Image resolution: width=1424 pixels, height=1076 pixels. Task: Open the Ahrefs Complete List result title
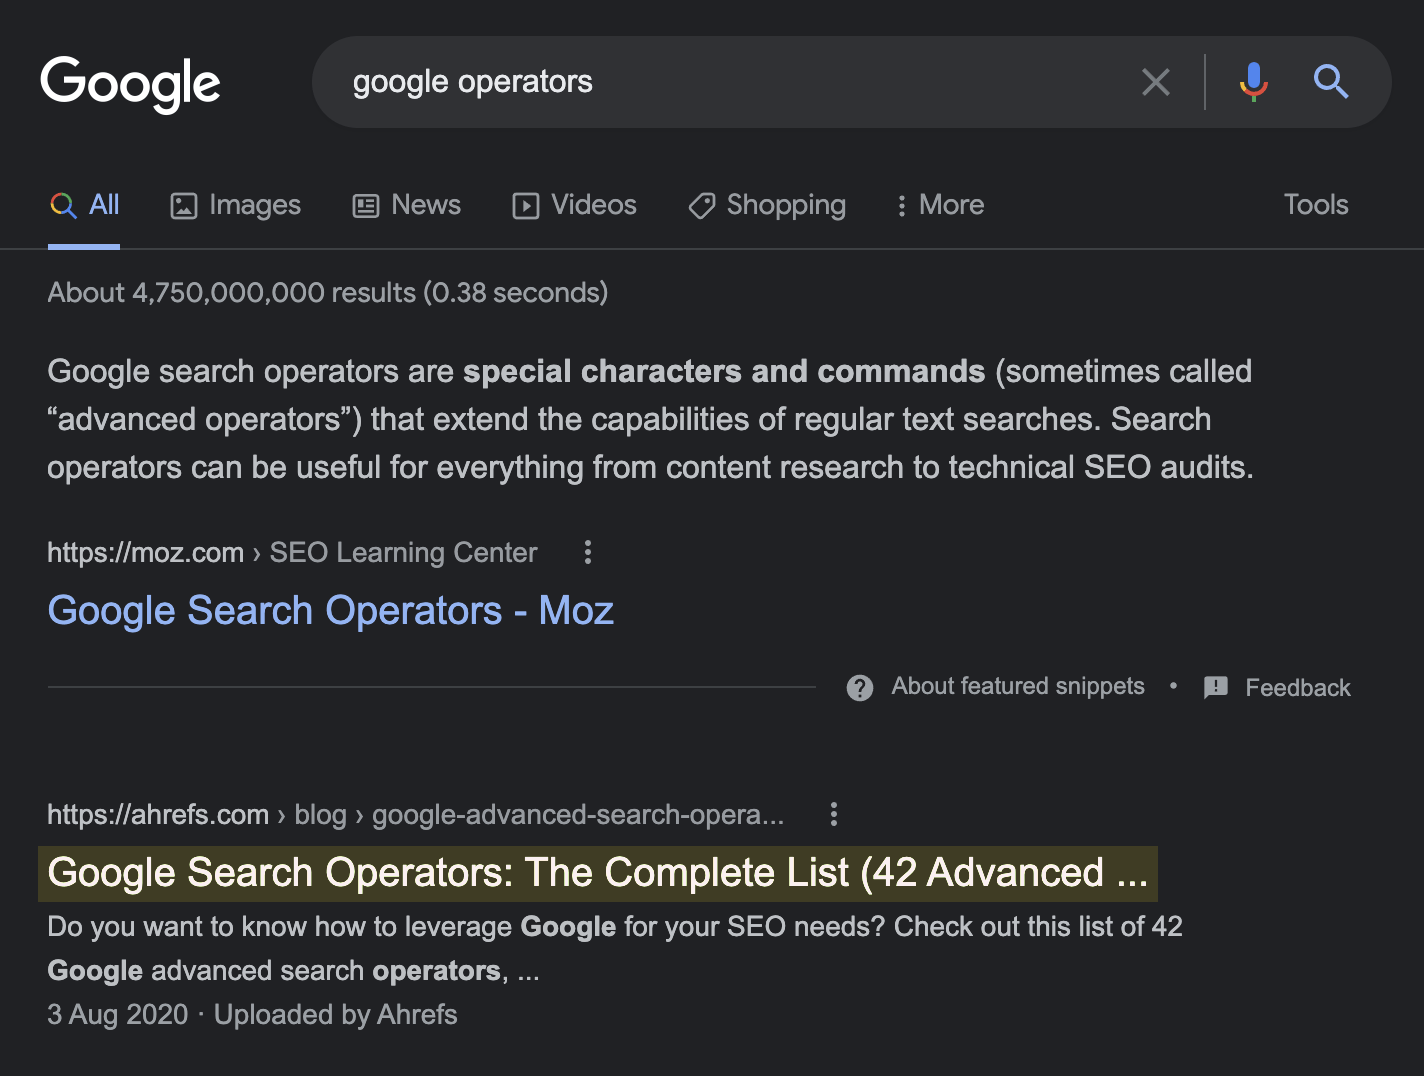click(597, 873)
